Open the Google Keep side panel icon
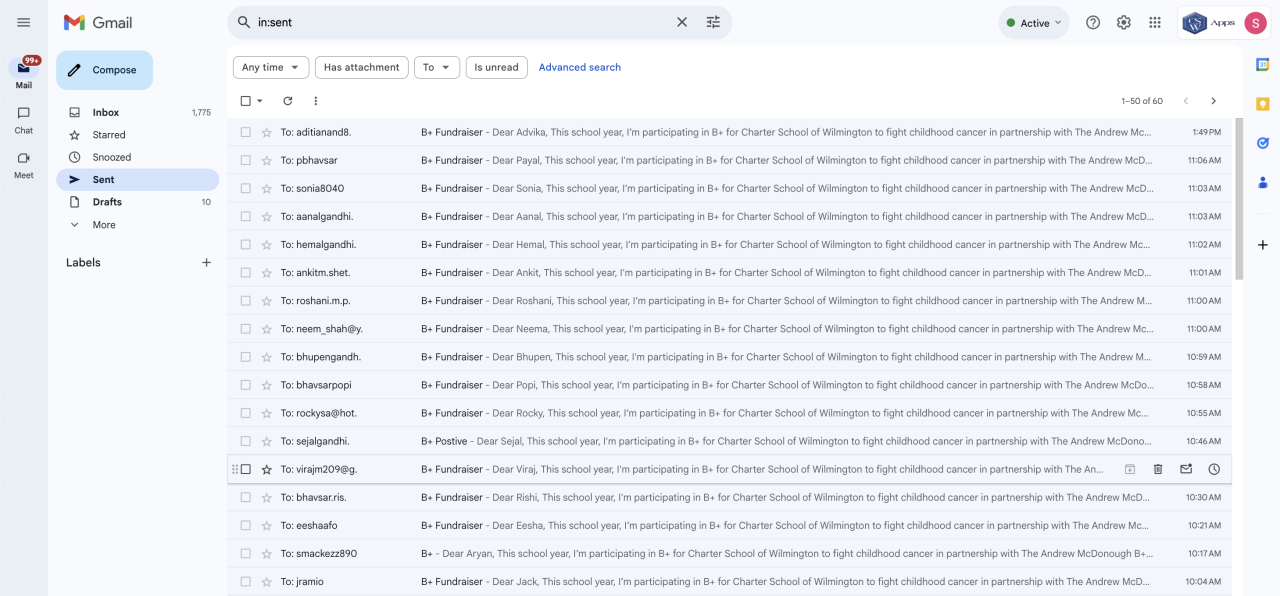The image size is (1280, 596). click(x=1263, y=104)
